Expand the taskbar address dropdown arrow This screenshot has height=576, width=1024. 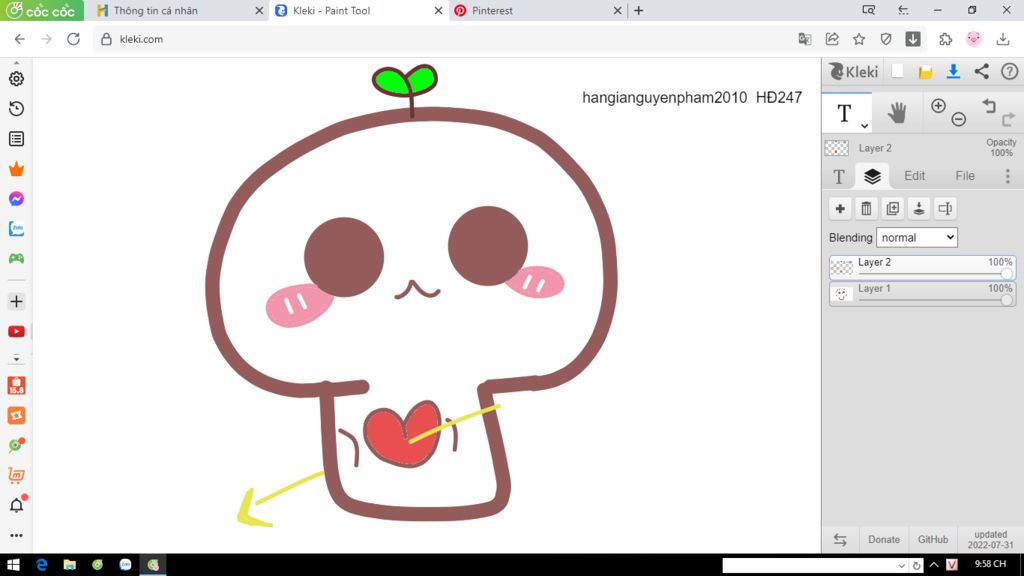tap(901, 566)
